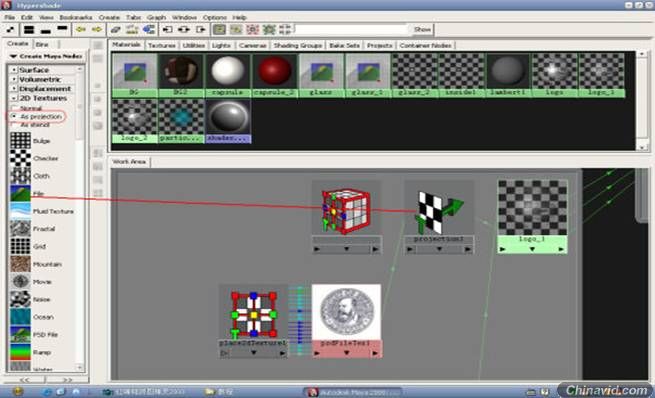Collapse the Create Maya Nodes dropdown
Viewport: 655px width, 398px height.
[x=13, y=56]
